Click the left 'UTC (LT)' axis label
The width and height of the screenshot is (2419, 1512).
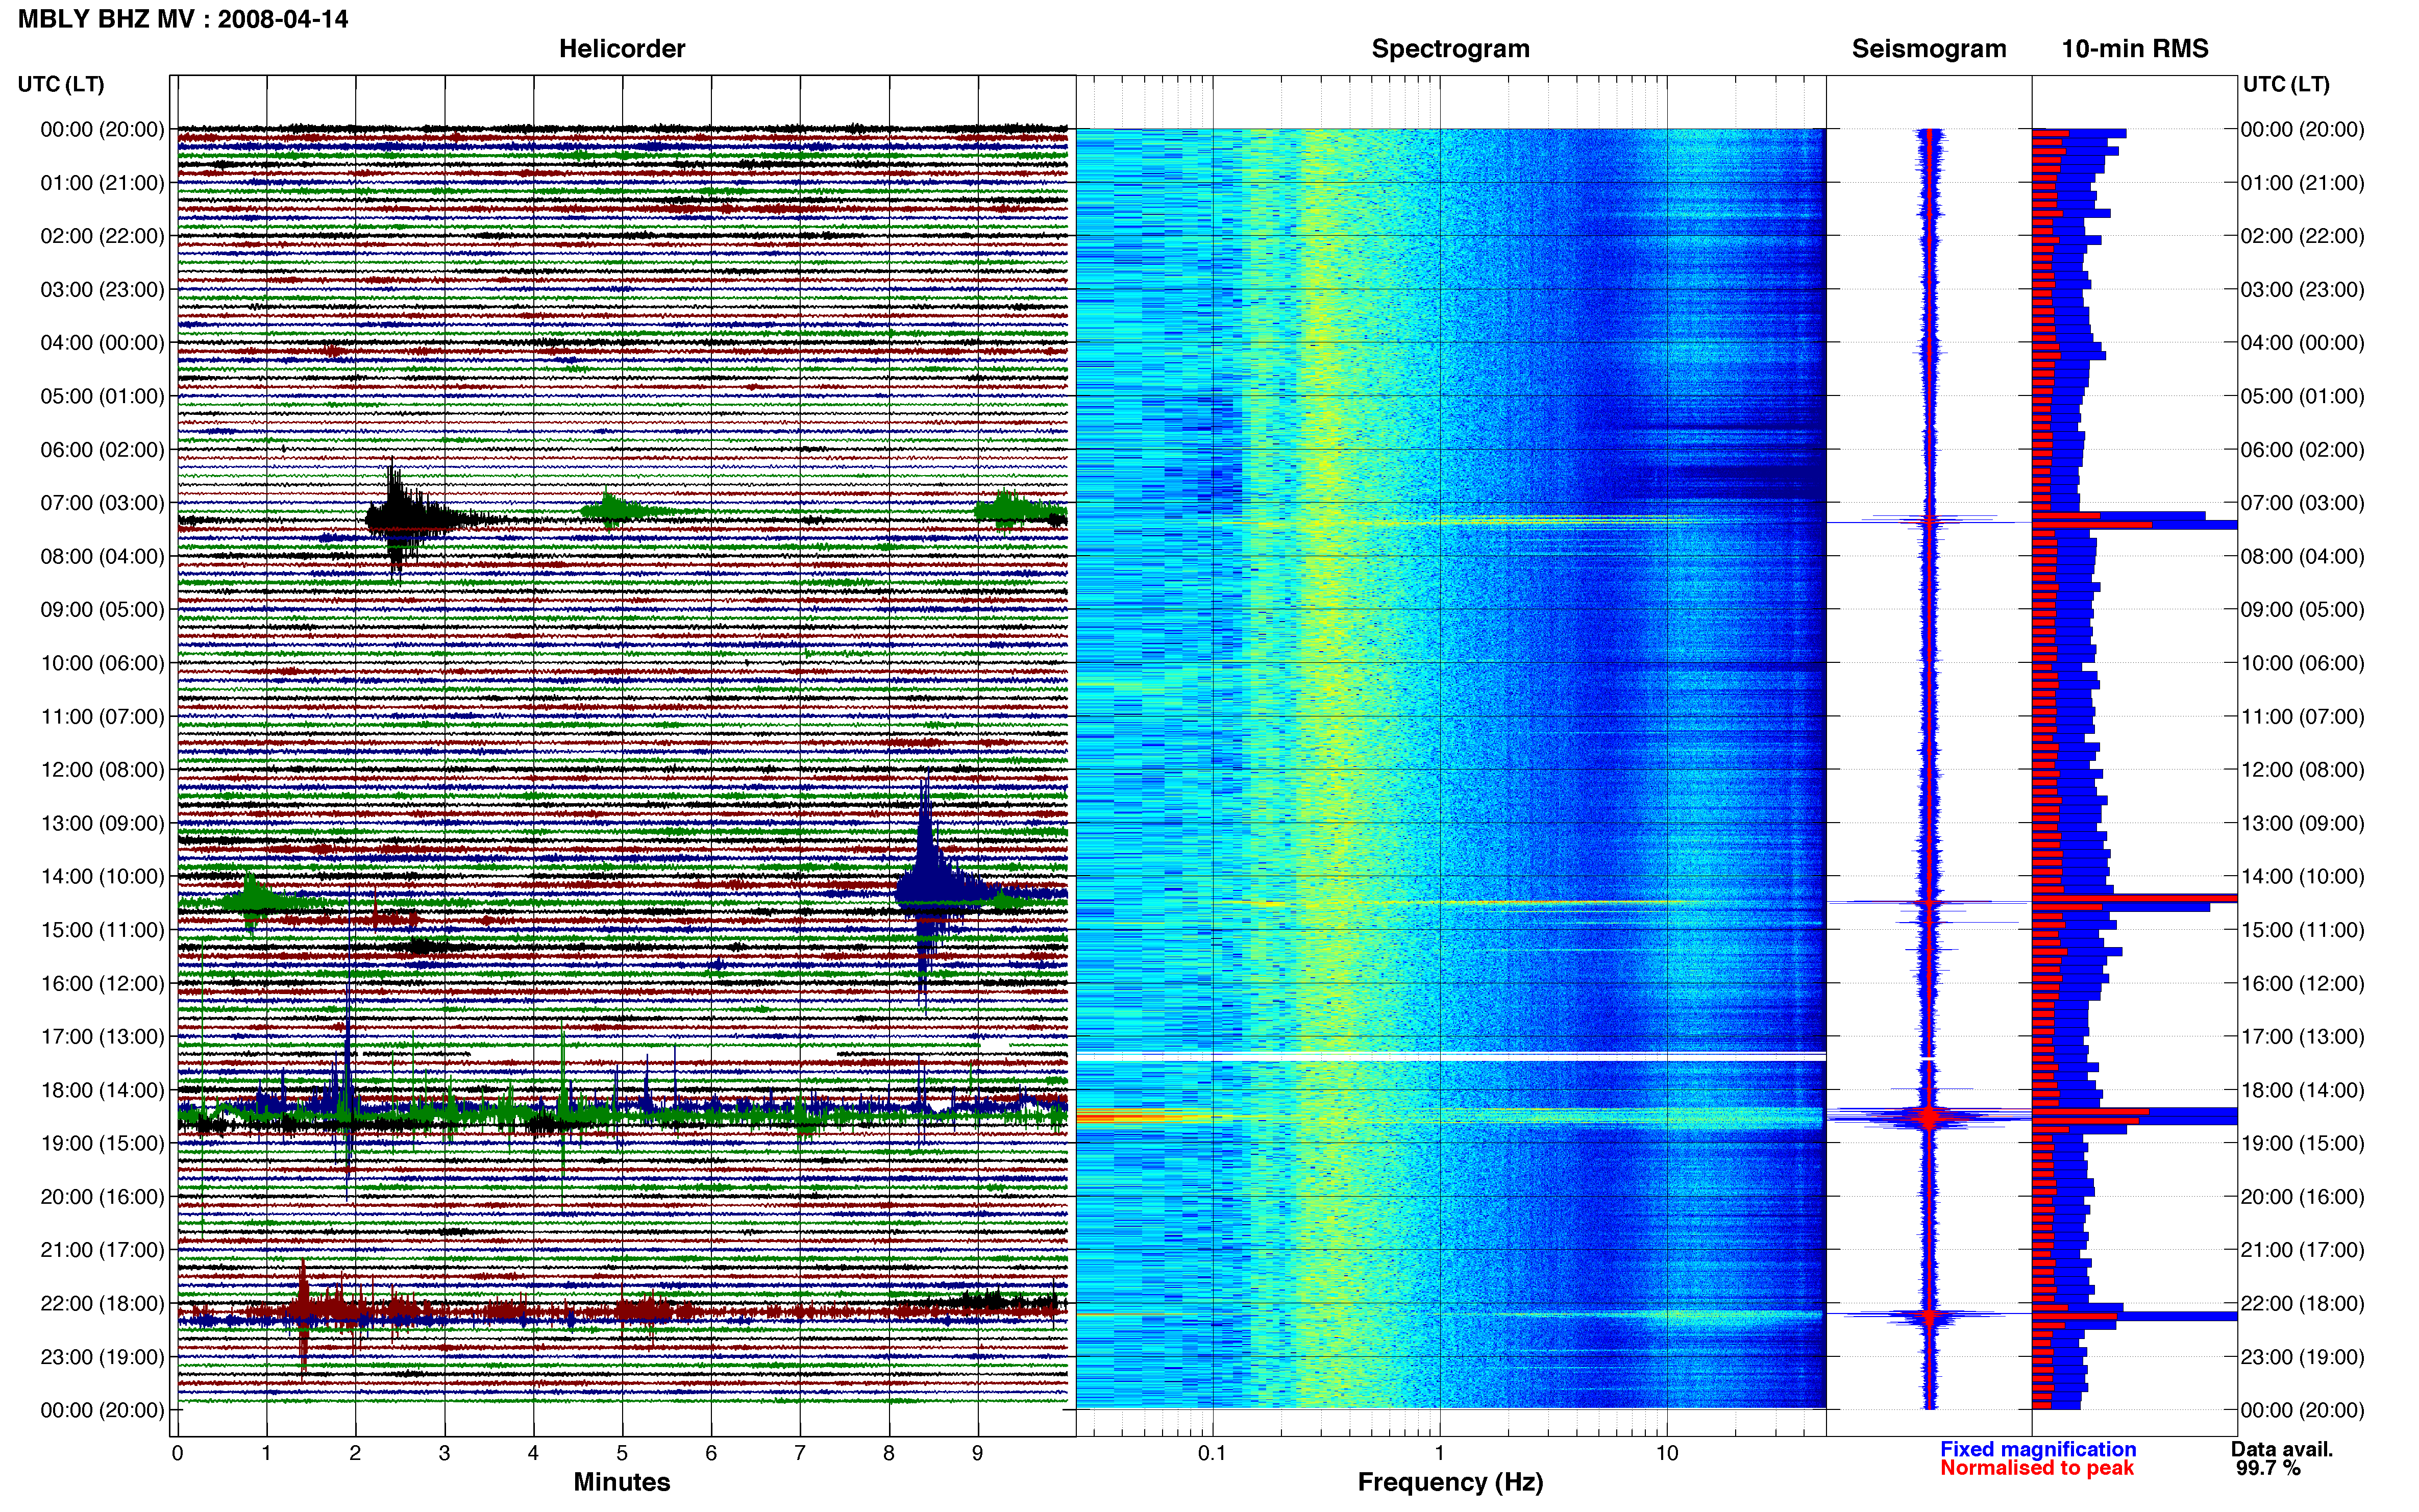click(61, 84)
